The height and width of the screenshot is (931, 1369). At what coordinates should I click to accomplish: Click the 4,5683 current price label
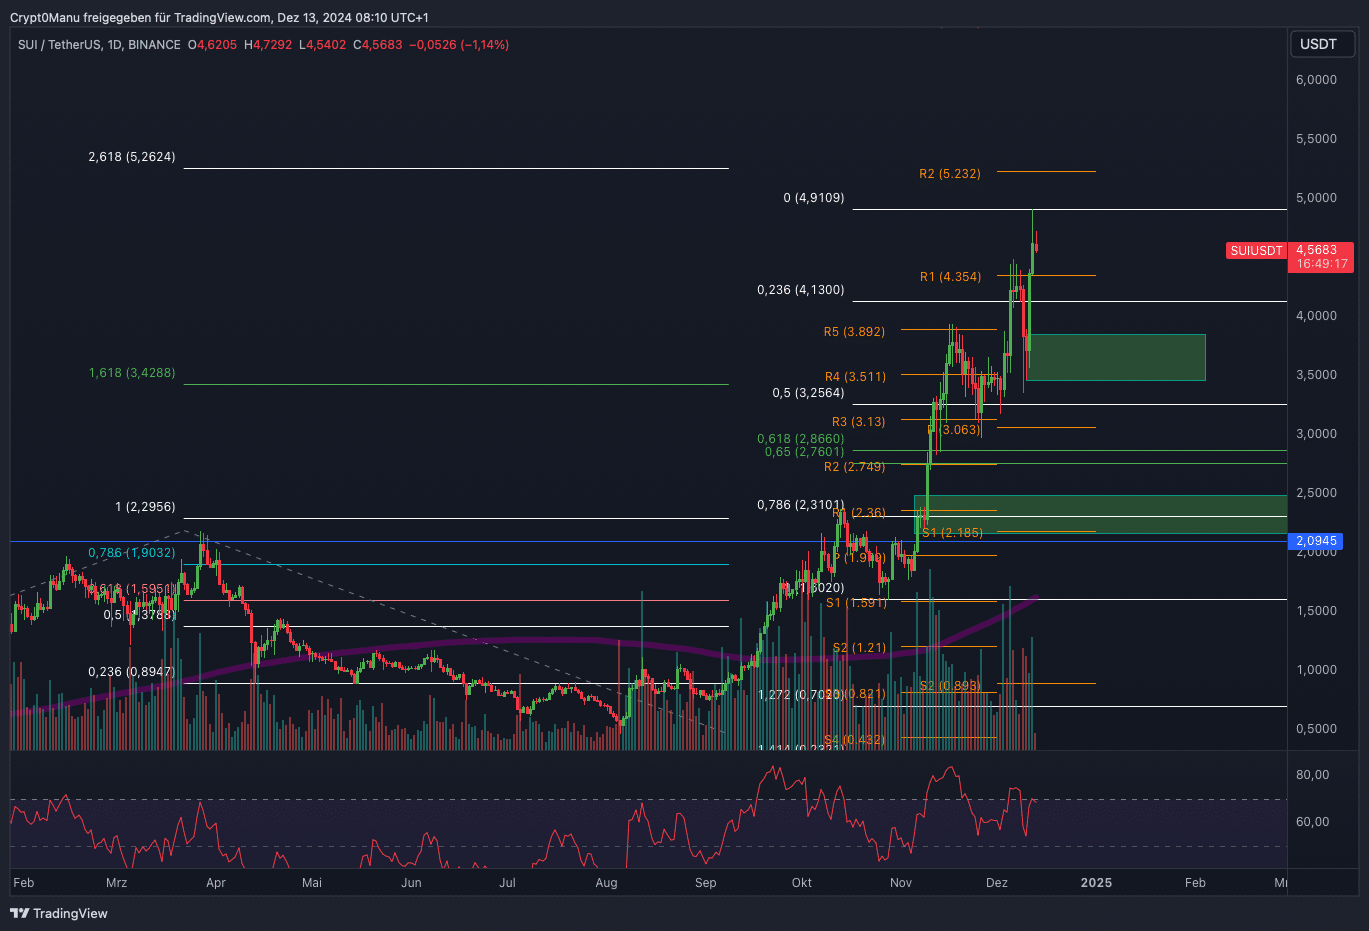[x=1316, y=250]
